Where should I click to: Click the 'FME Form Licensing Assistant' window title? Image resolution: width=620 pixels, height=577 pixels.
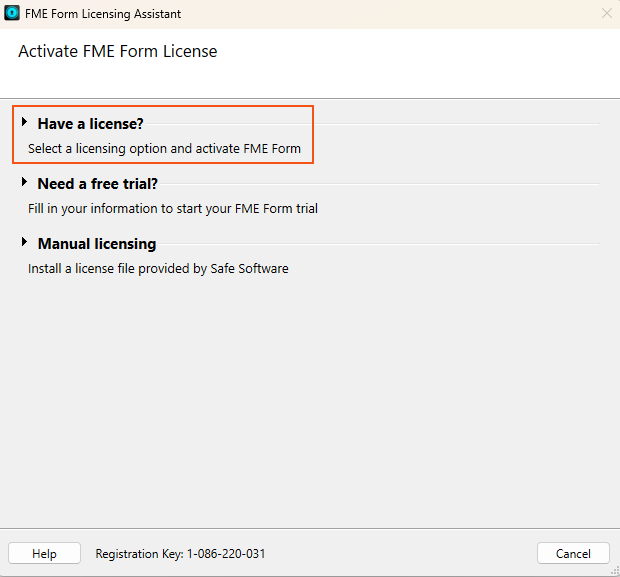(x=103, y=14)
